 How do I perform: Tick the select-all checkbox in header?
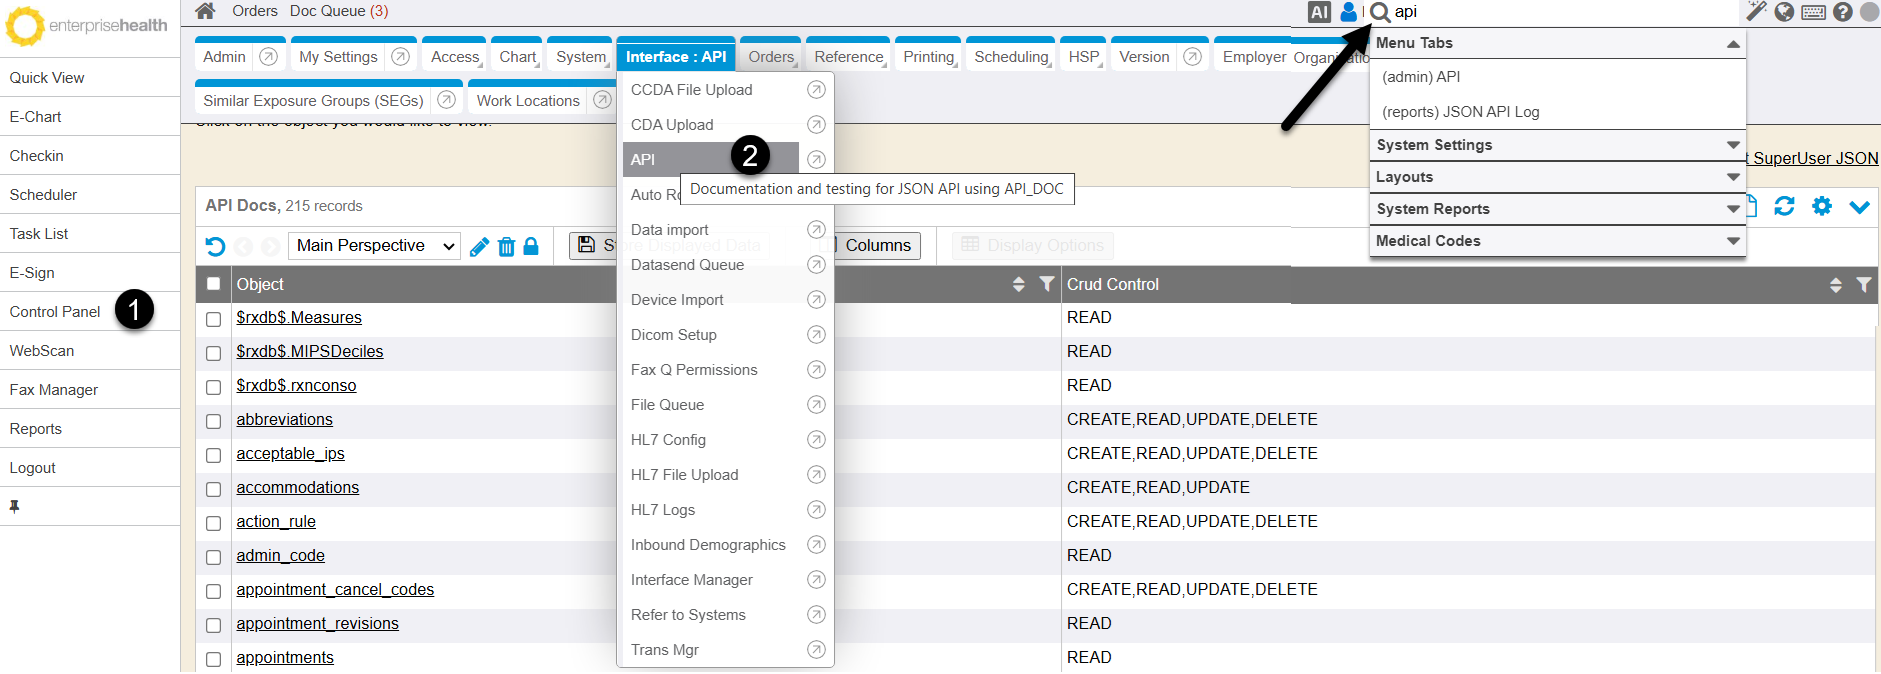[x=213, y=284]
